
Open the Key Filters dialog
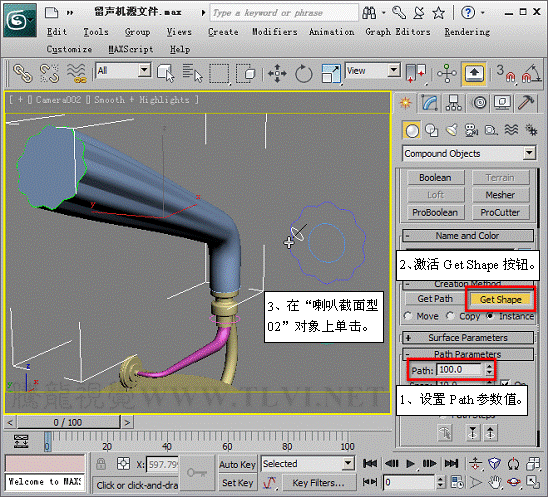(x=318, y=483)
